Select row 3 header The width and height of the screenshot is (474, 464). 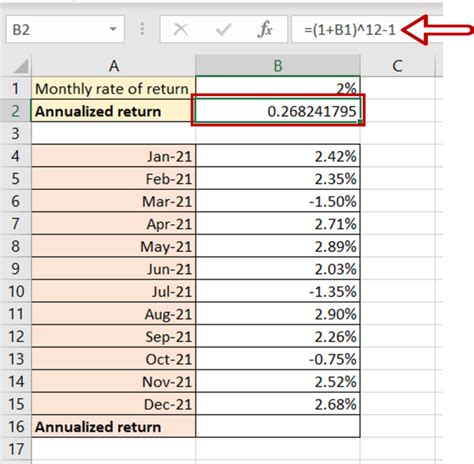[x=16, y=133]
